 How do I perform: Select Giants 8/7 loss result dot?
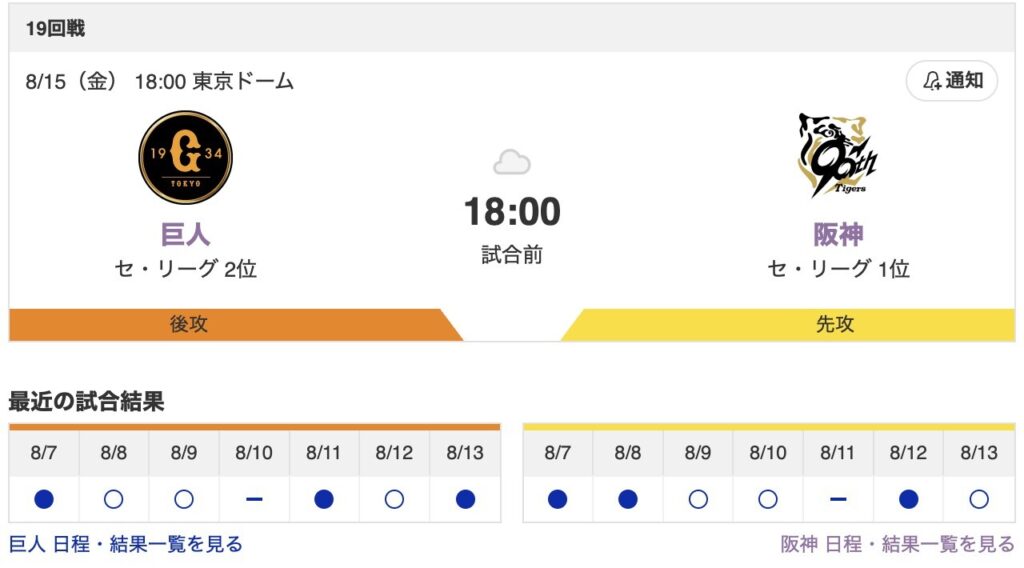(x=44, y=499)
